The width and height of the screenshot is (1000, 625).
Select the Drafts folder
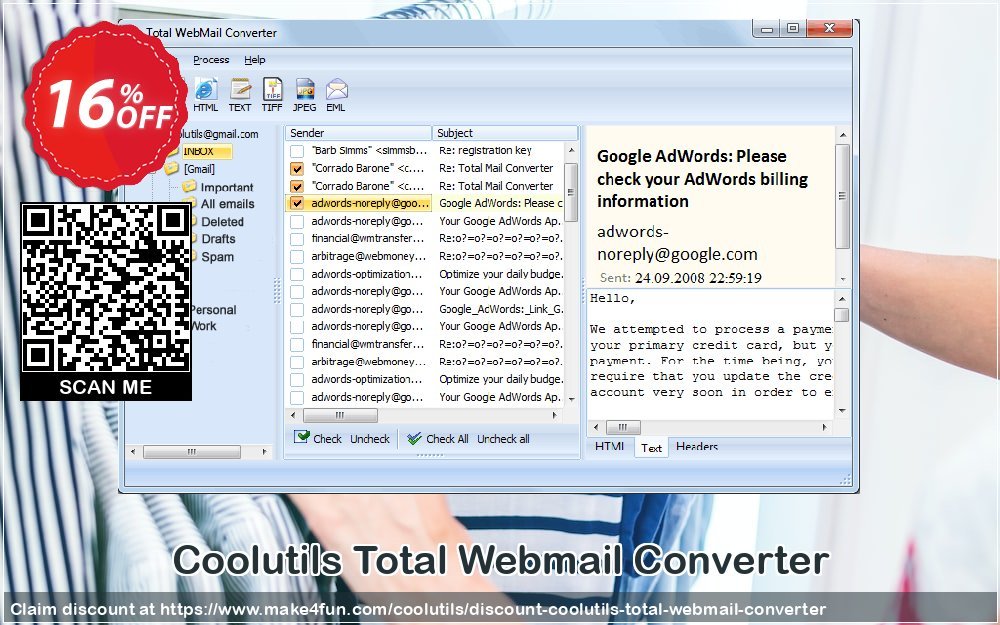pyautogui.click(x=218, y=239)
